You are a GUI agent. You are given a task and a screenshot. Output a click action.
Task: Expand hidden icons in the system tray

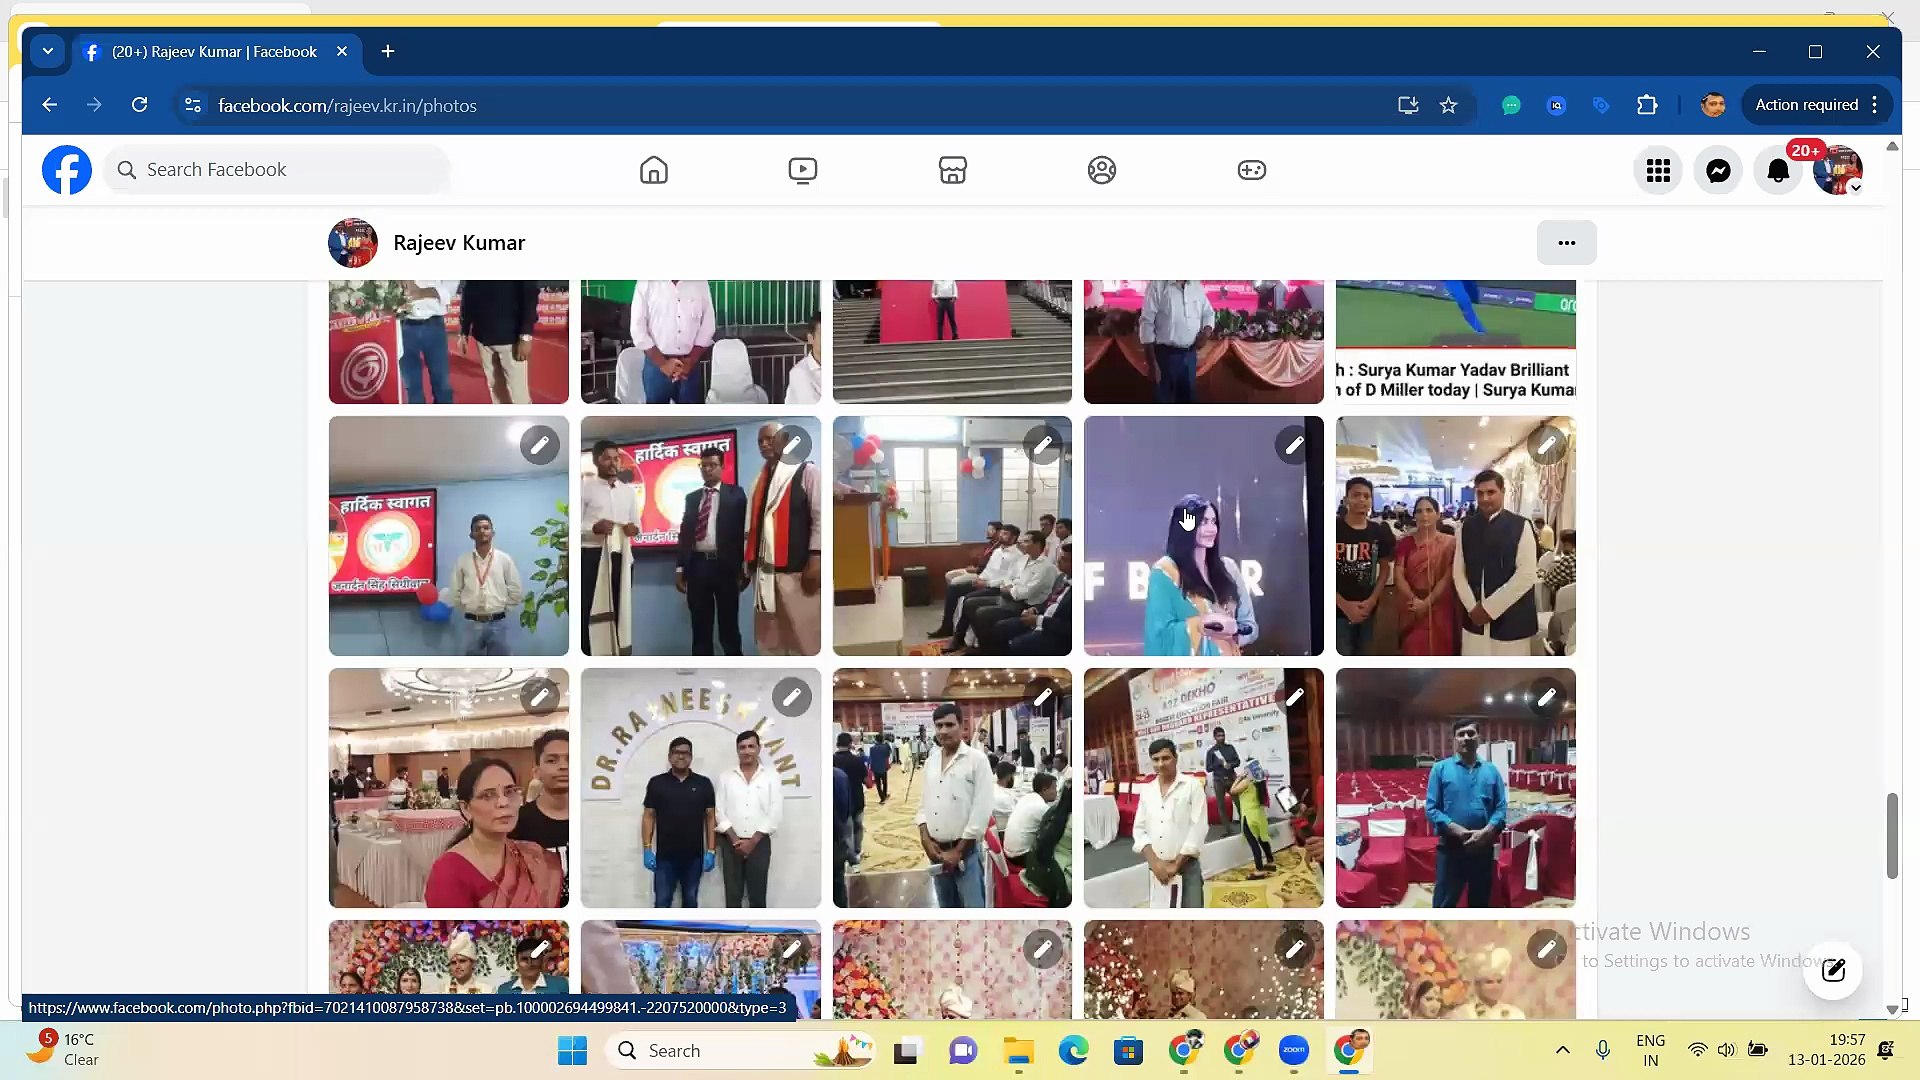tap(1561, 1050)
